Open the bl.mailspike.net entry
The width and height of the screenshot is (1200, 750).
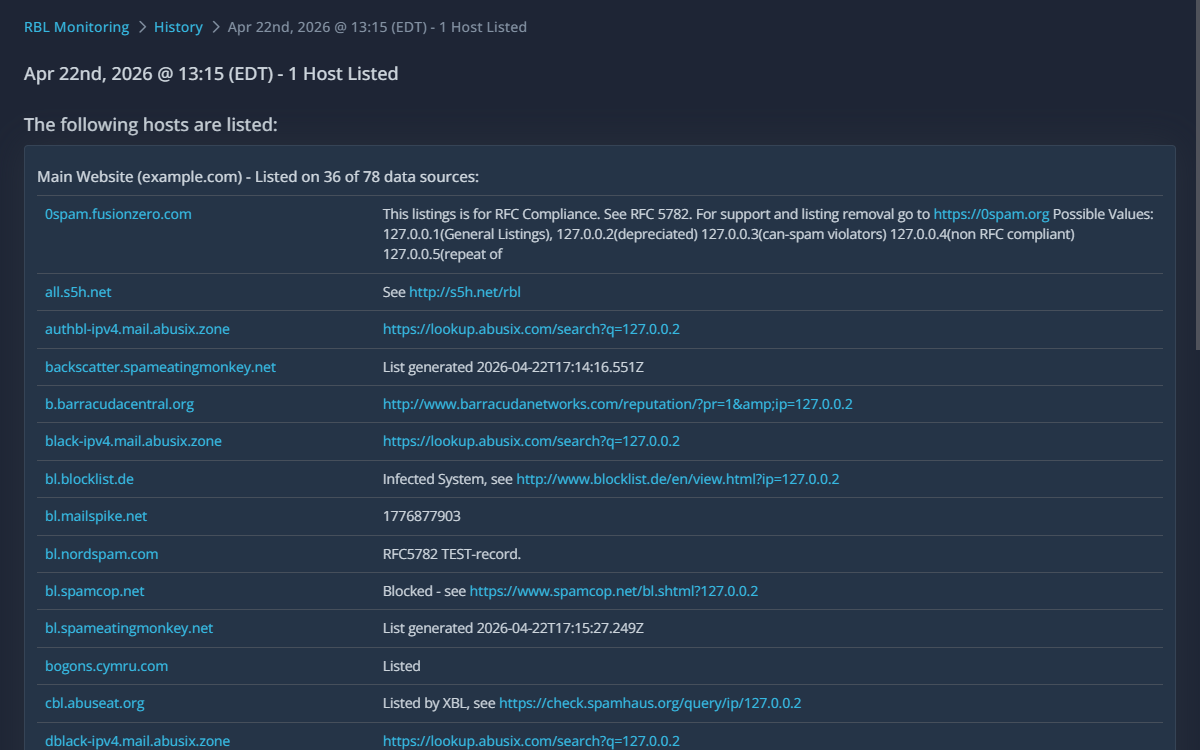pos(96,516)
